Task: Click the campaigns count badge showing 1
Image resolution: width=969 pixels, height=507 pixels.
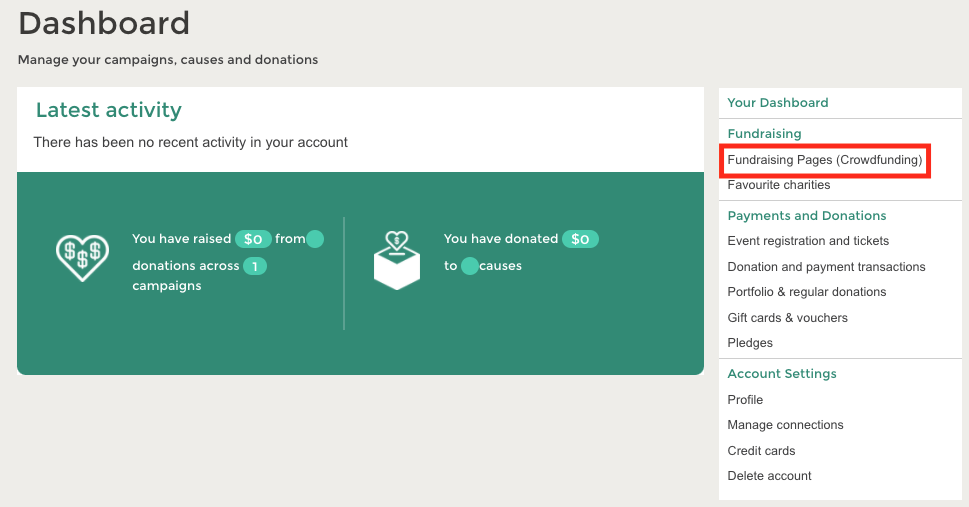Action: click(255, 266)
